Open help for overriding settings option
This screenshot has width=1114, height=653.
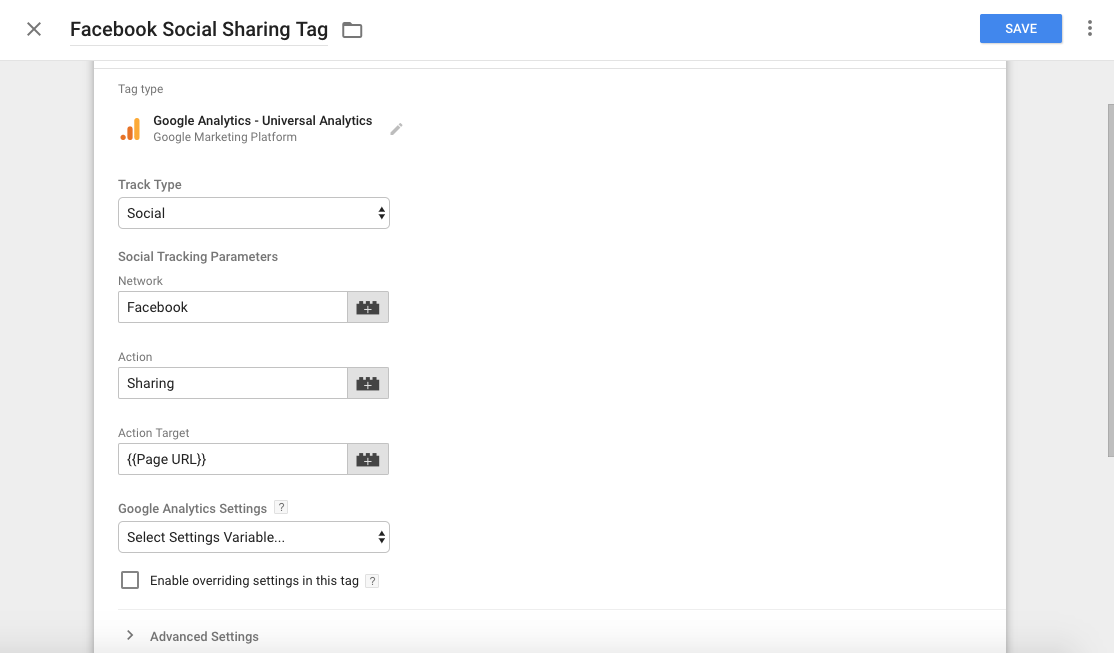[x=372, y=581]
